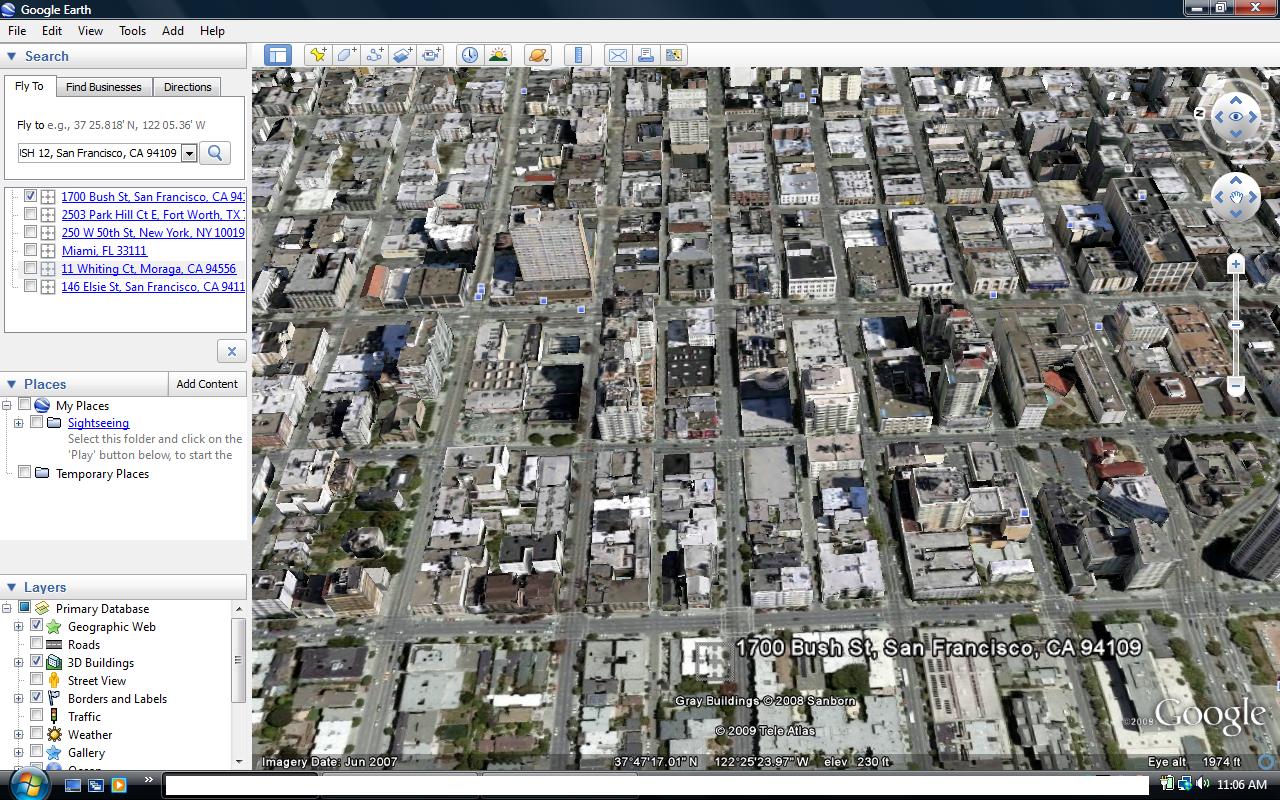The image size is (1280, 800).
Task: Check the Temporary Places folder
Action: (25, 473)
